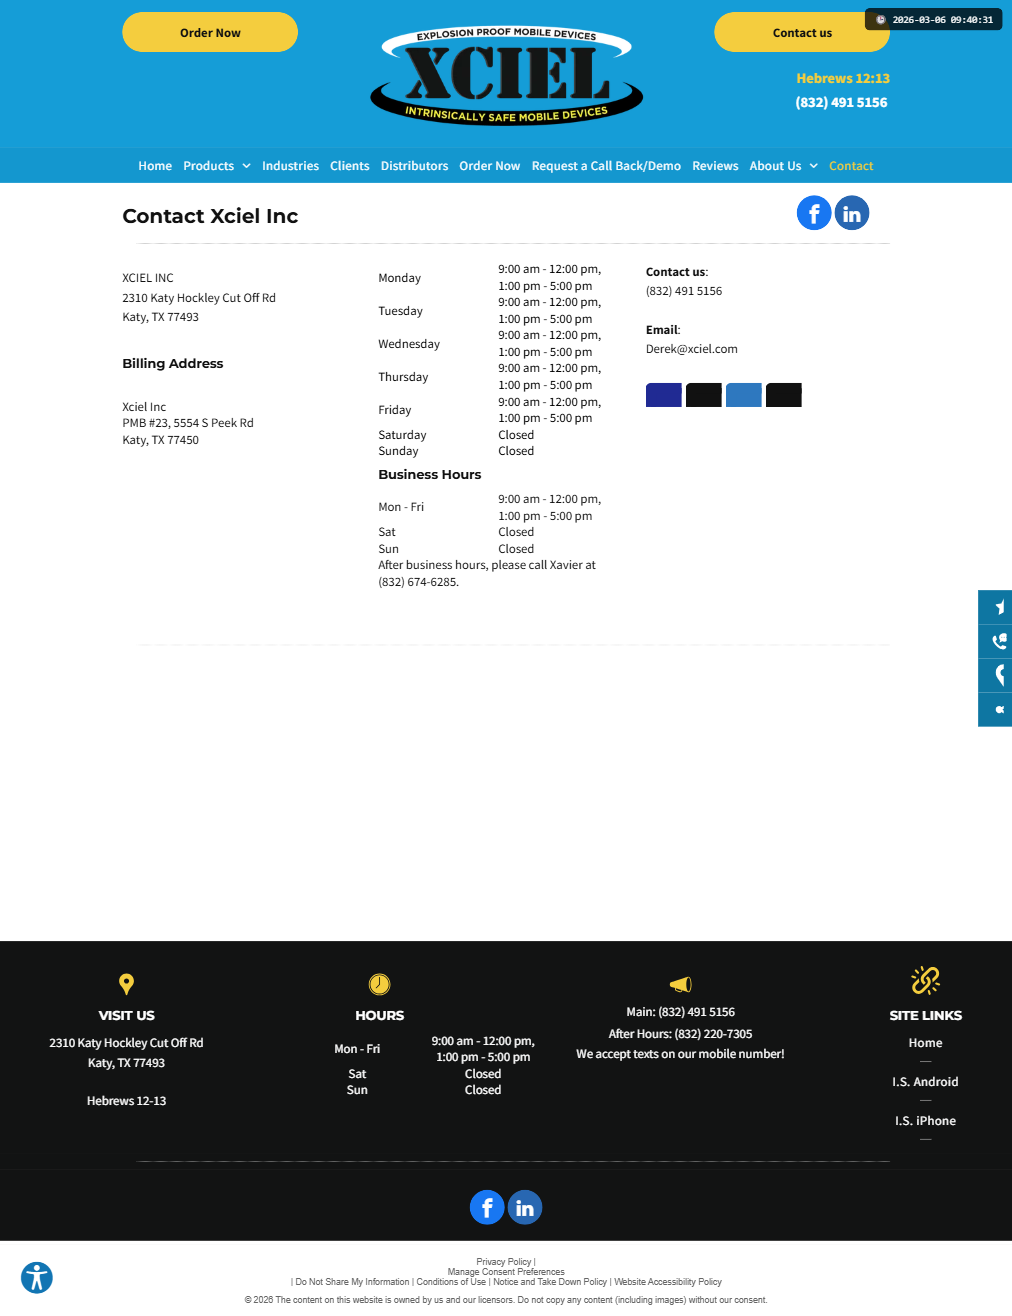Viewport: 1012px width, 1316px height.
Task: Open the Privacy Policy link
Action: pyautogui.click(x=504, y=1262)
